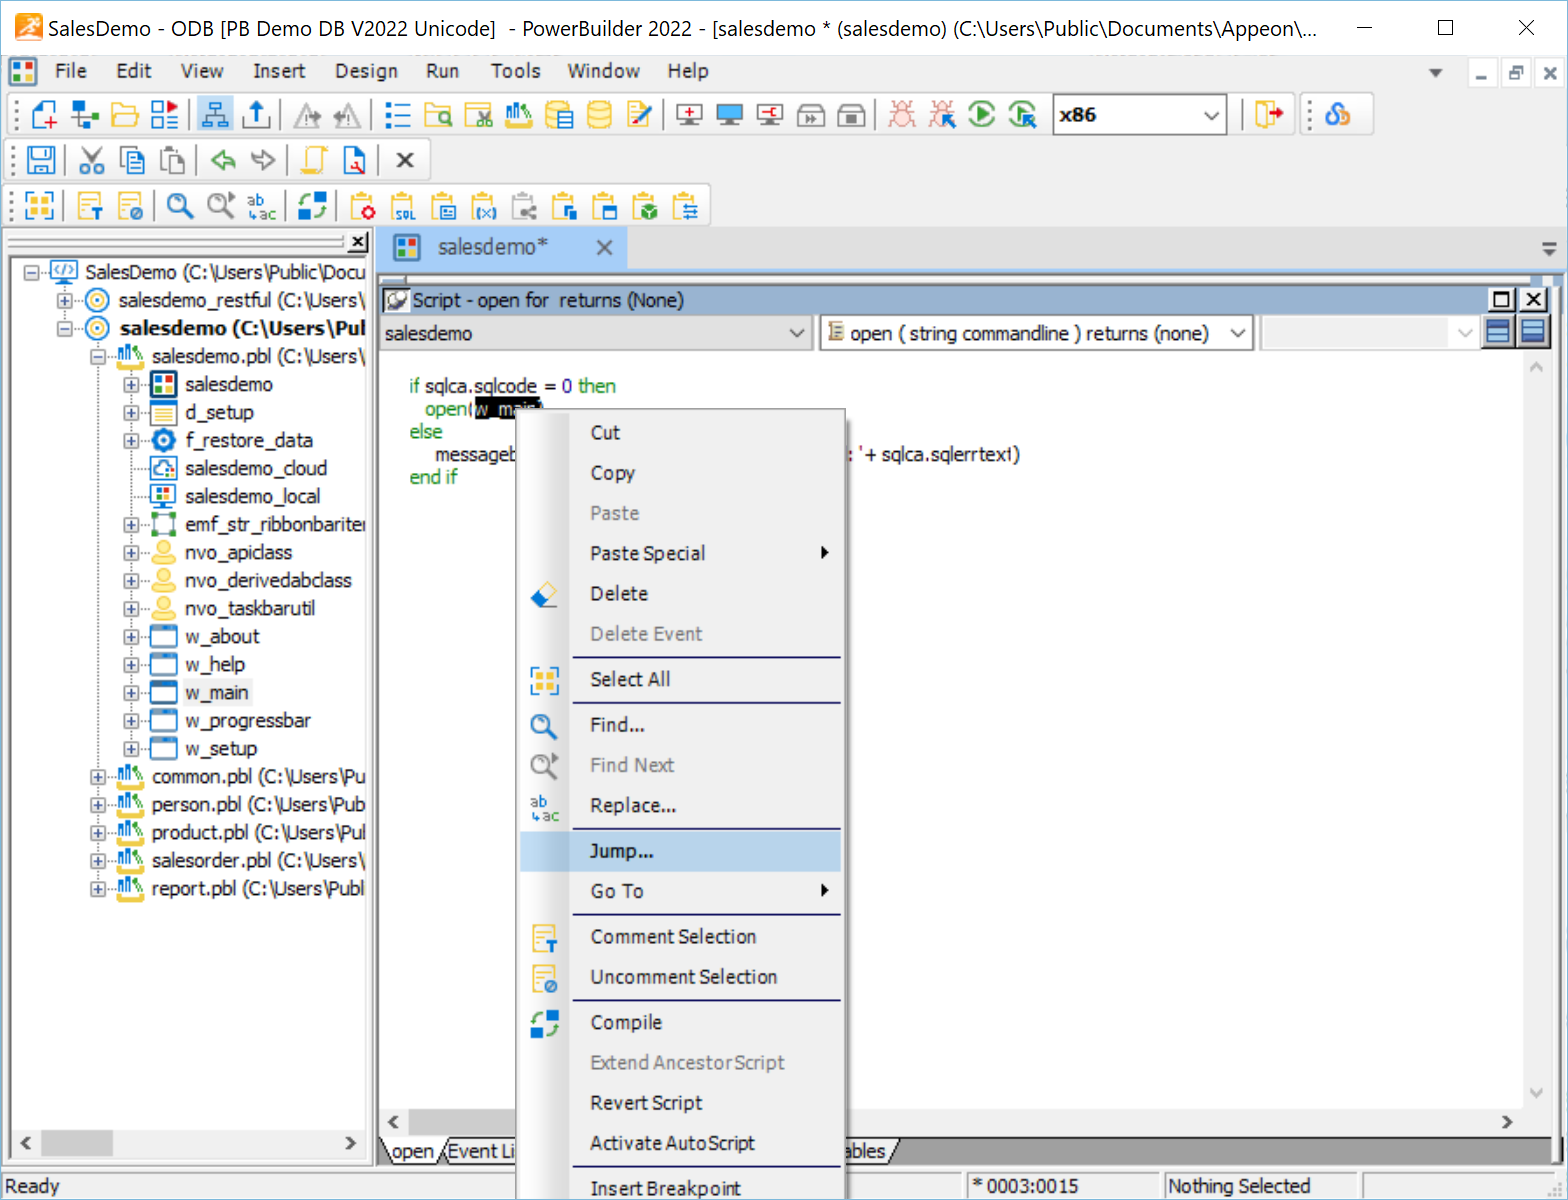The height and width of the screenshot is (1200, 1568).
Task: Click the Cut scissors toolbar icon
Action: (x=92, y=160)
